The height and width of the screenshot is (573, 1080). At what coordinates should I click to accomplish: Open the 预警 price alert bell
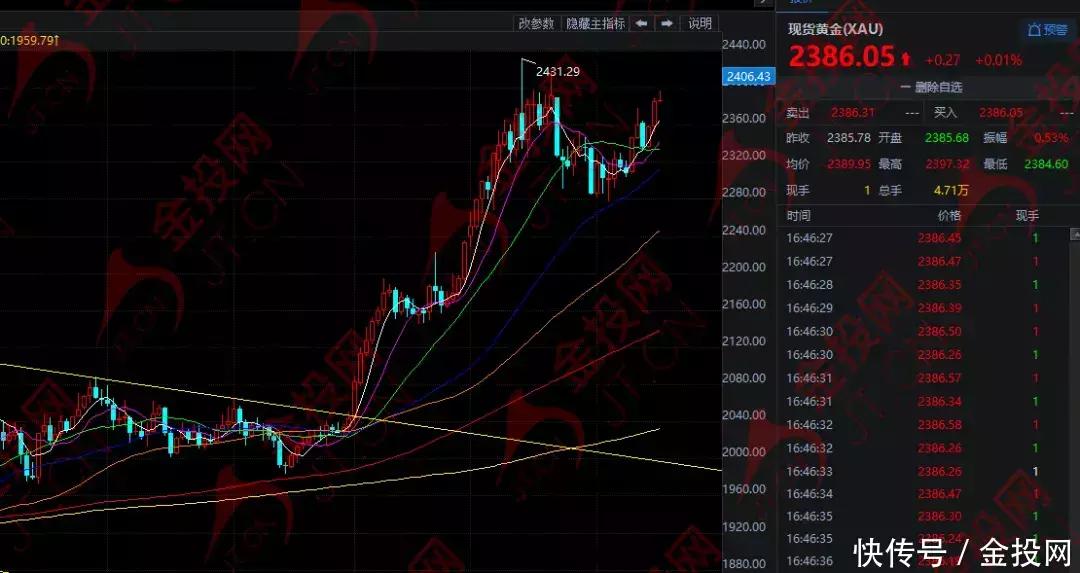click(1047, 30)
